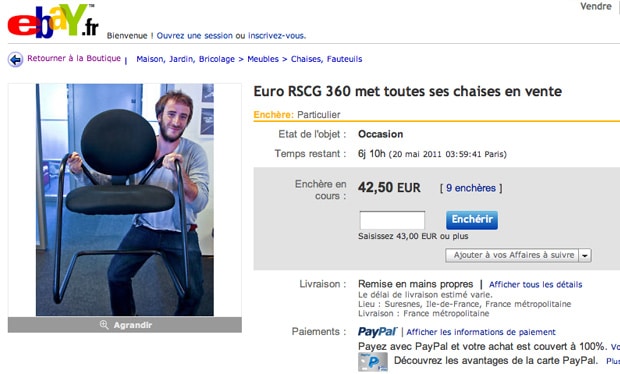Click the chair product photo
Image resolution: width=620 pixels, height=374 pixels.
coord(125,200)
